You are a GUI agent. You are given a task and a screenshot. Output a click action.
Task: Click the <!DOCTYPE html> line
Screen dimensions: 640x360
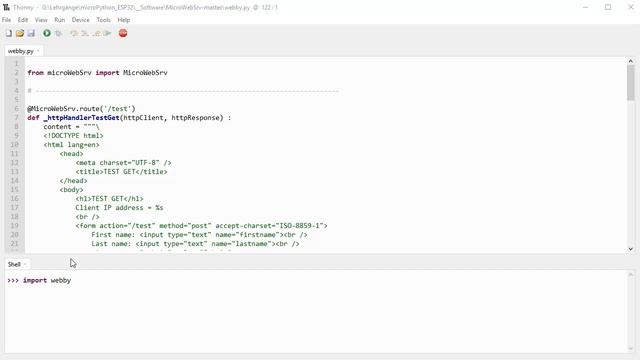[x=73, y=136]
